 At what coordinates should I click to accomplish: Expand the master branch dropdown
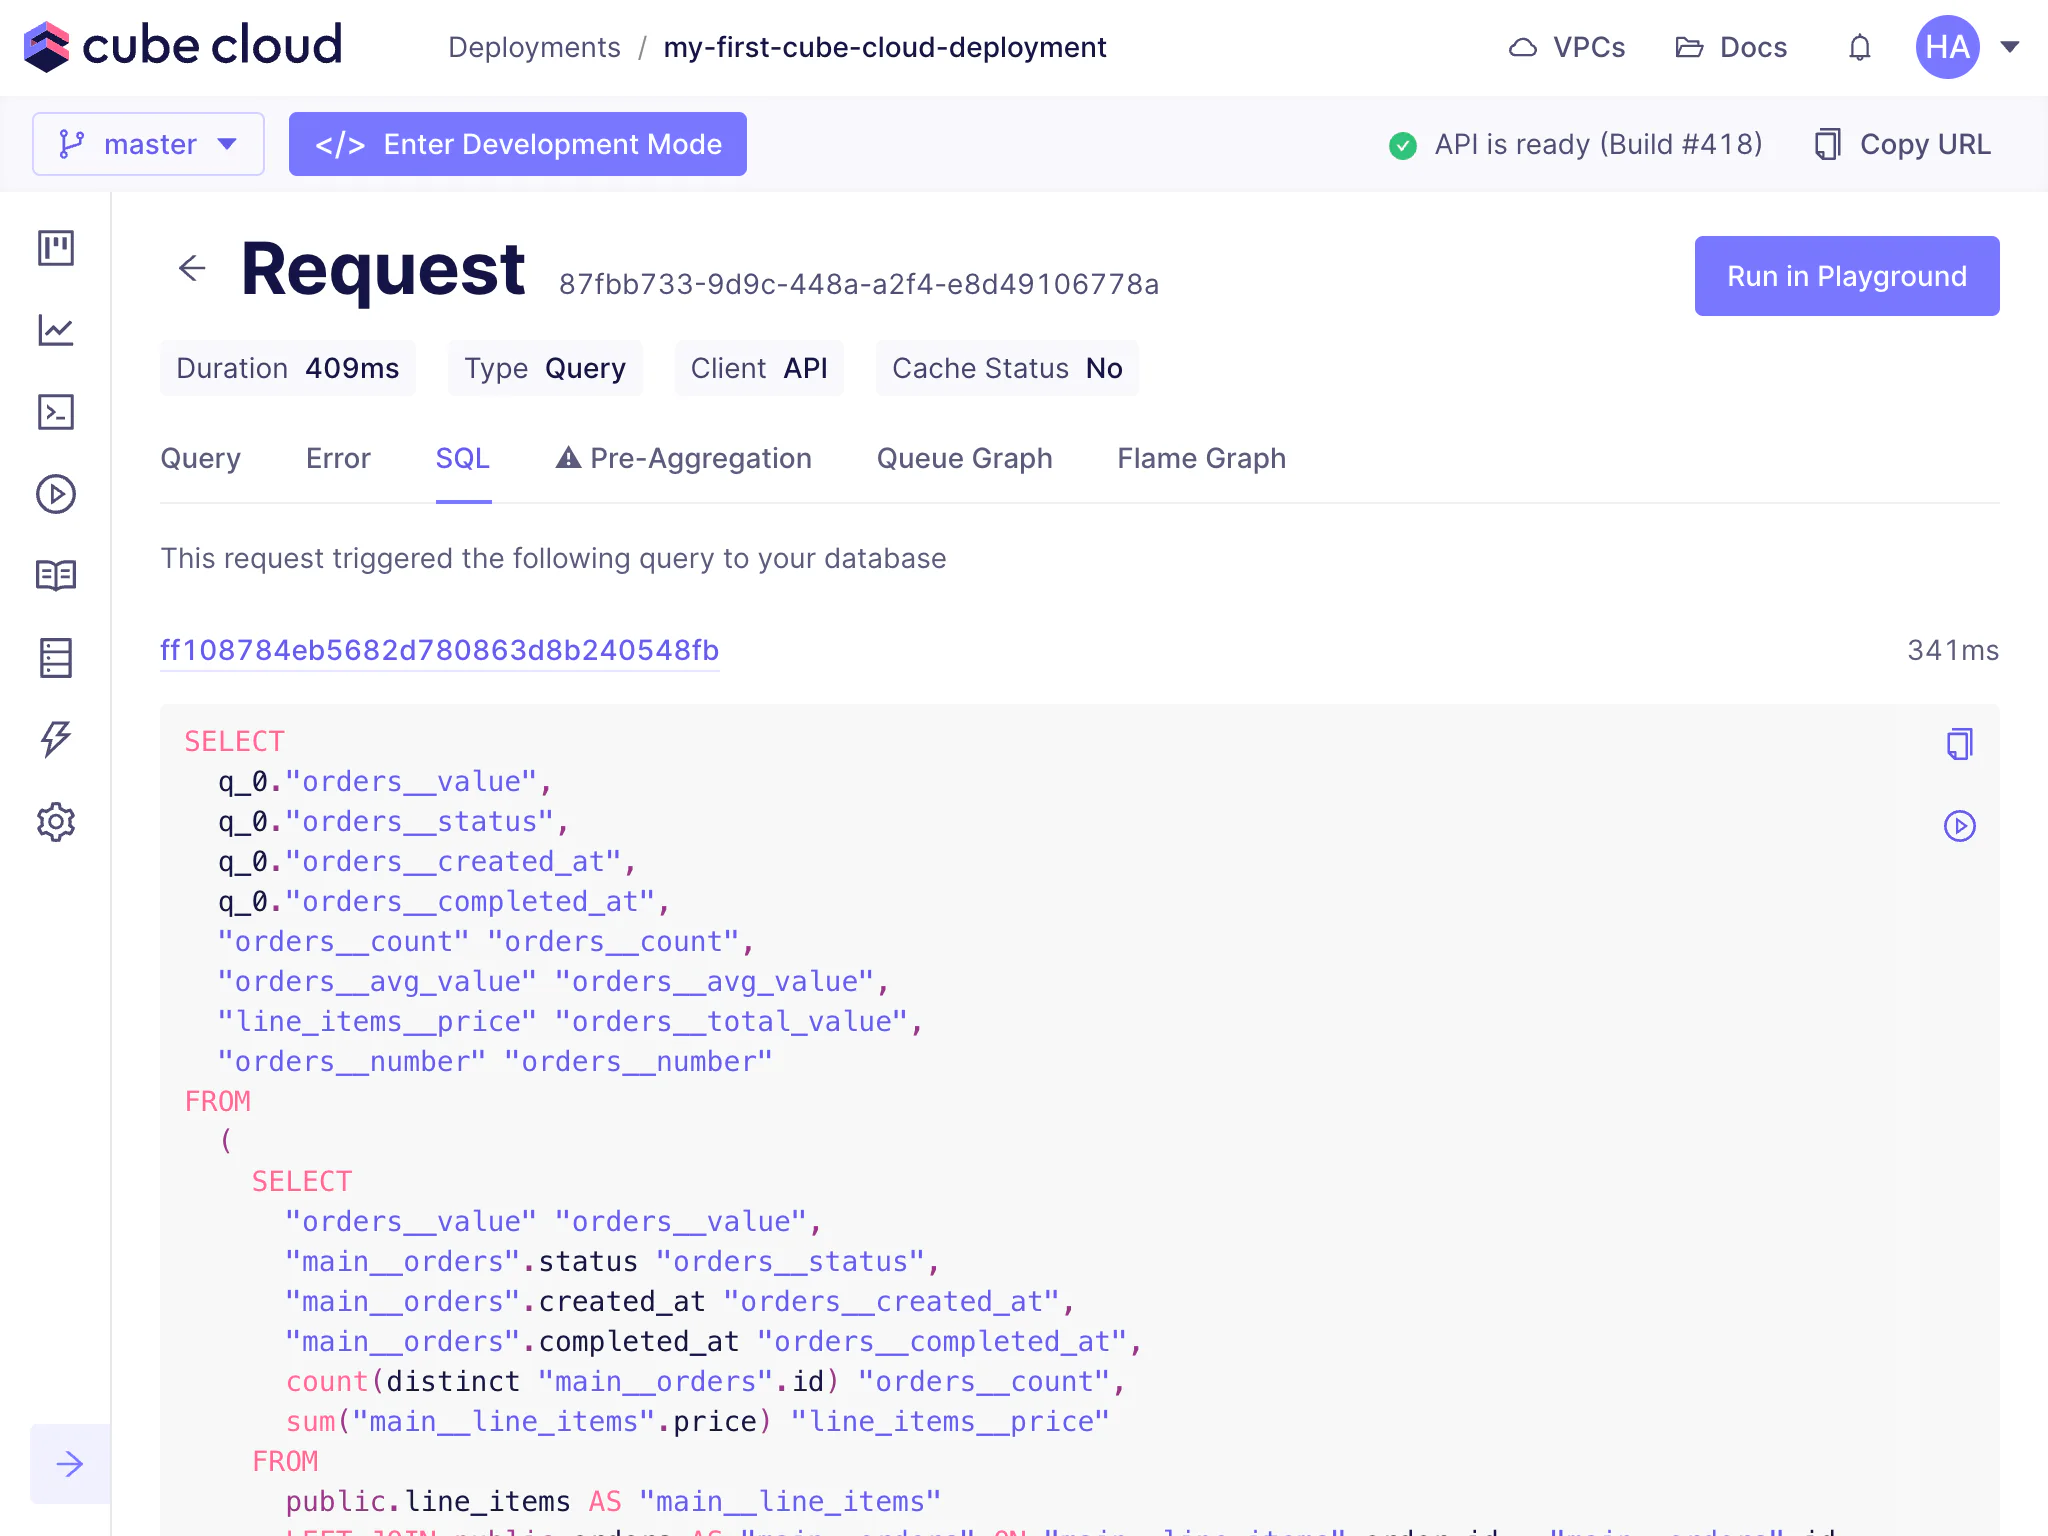(148, 144)
